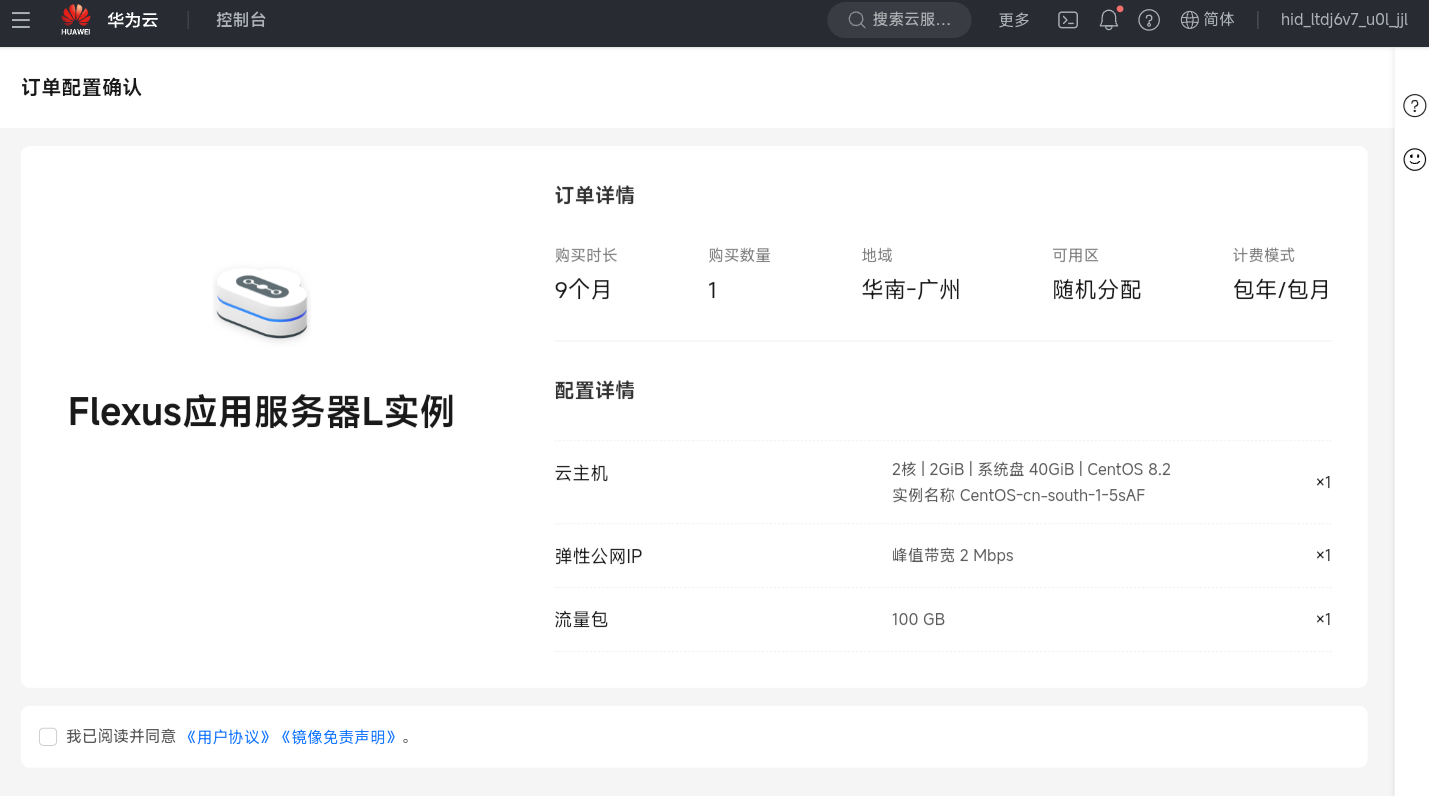Click the Huawei Cloud logo

click(110, 20)
